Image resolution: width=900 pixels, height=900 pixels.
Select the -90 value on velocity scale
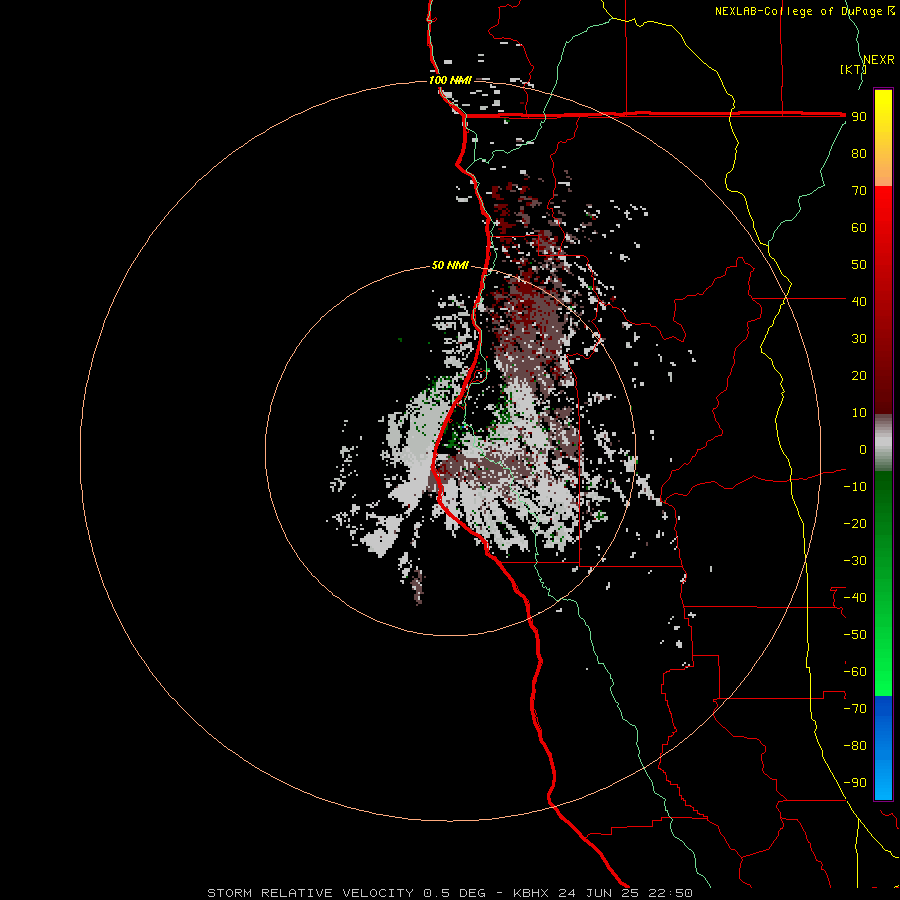tap(855, 783)
